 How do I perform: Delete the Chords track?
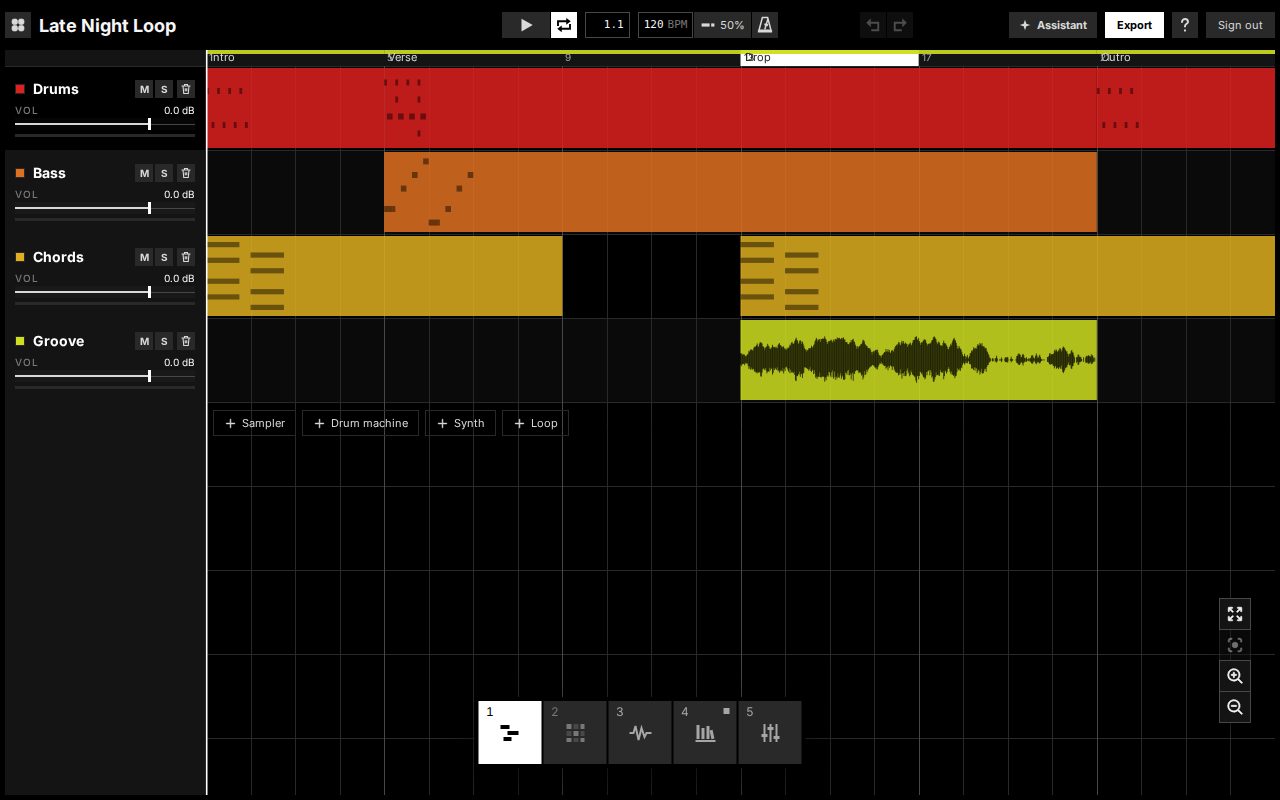tap(185, 257)
